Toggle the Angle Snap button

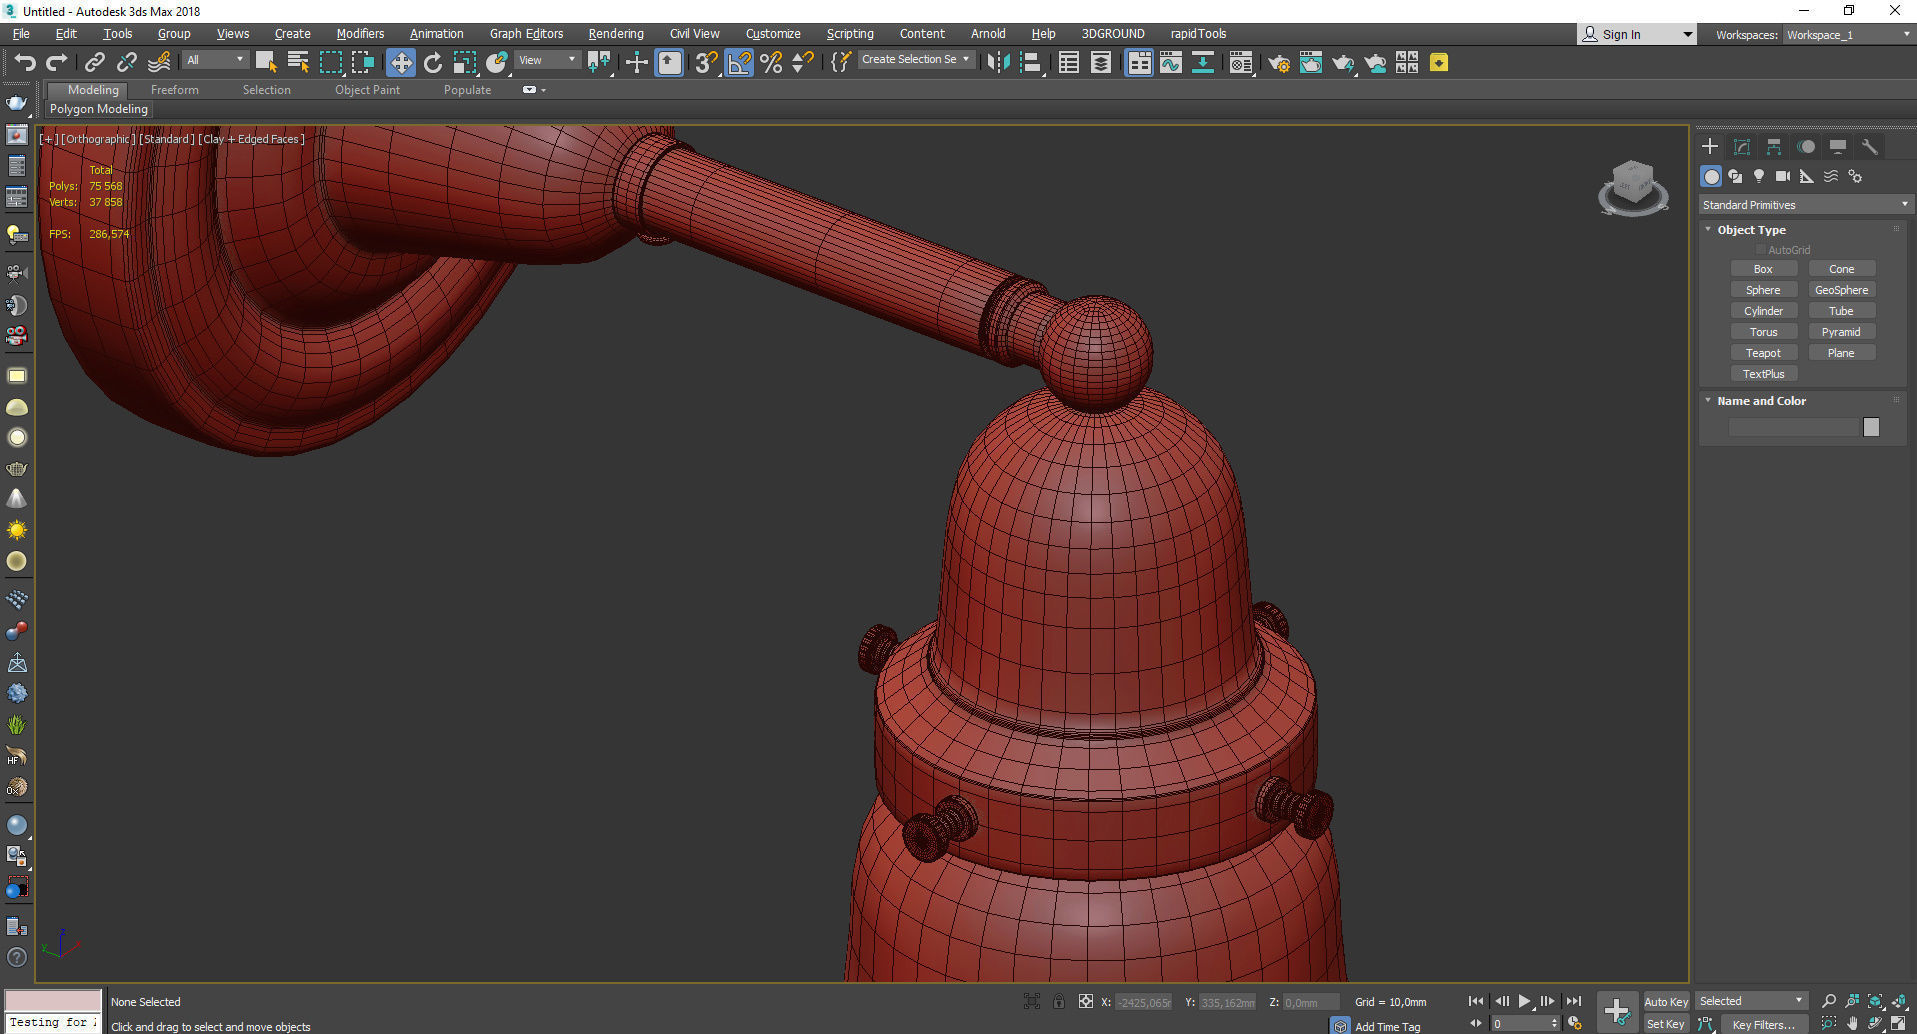pyautogui.click(x=739, y=63)
